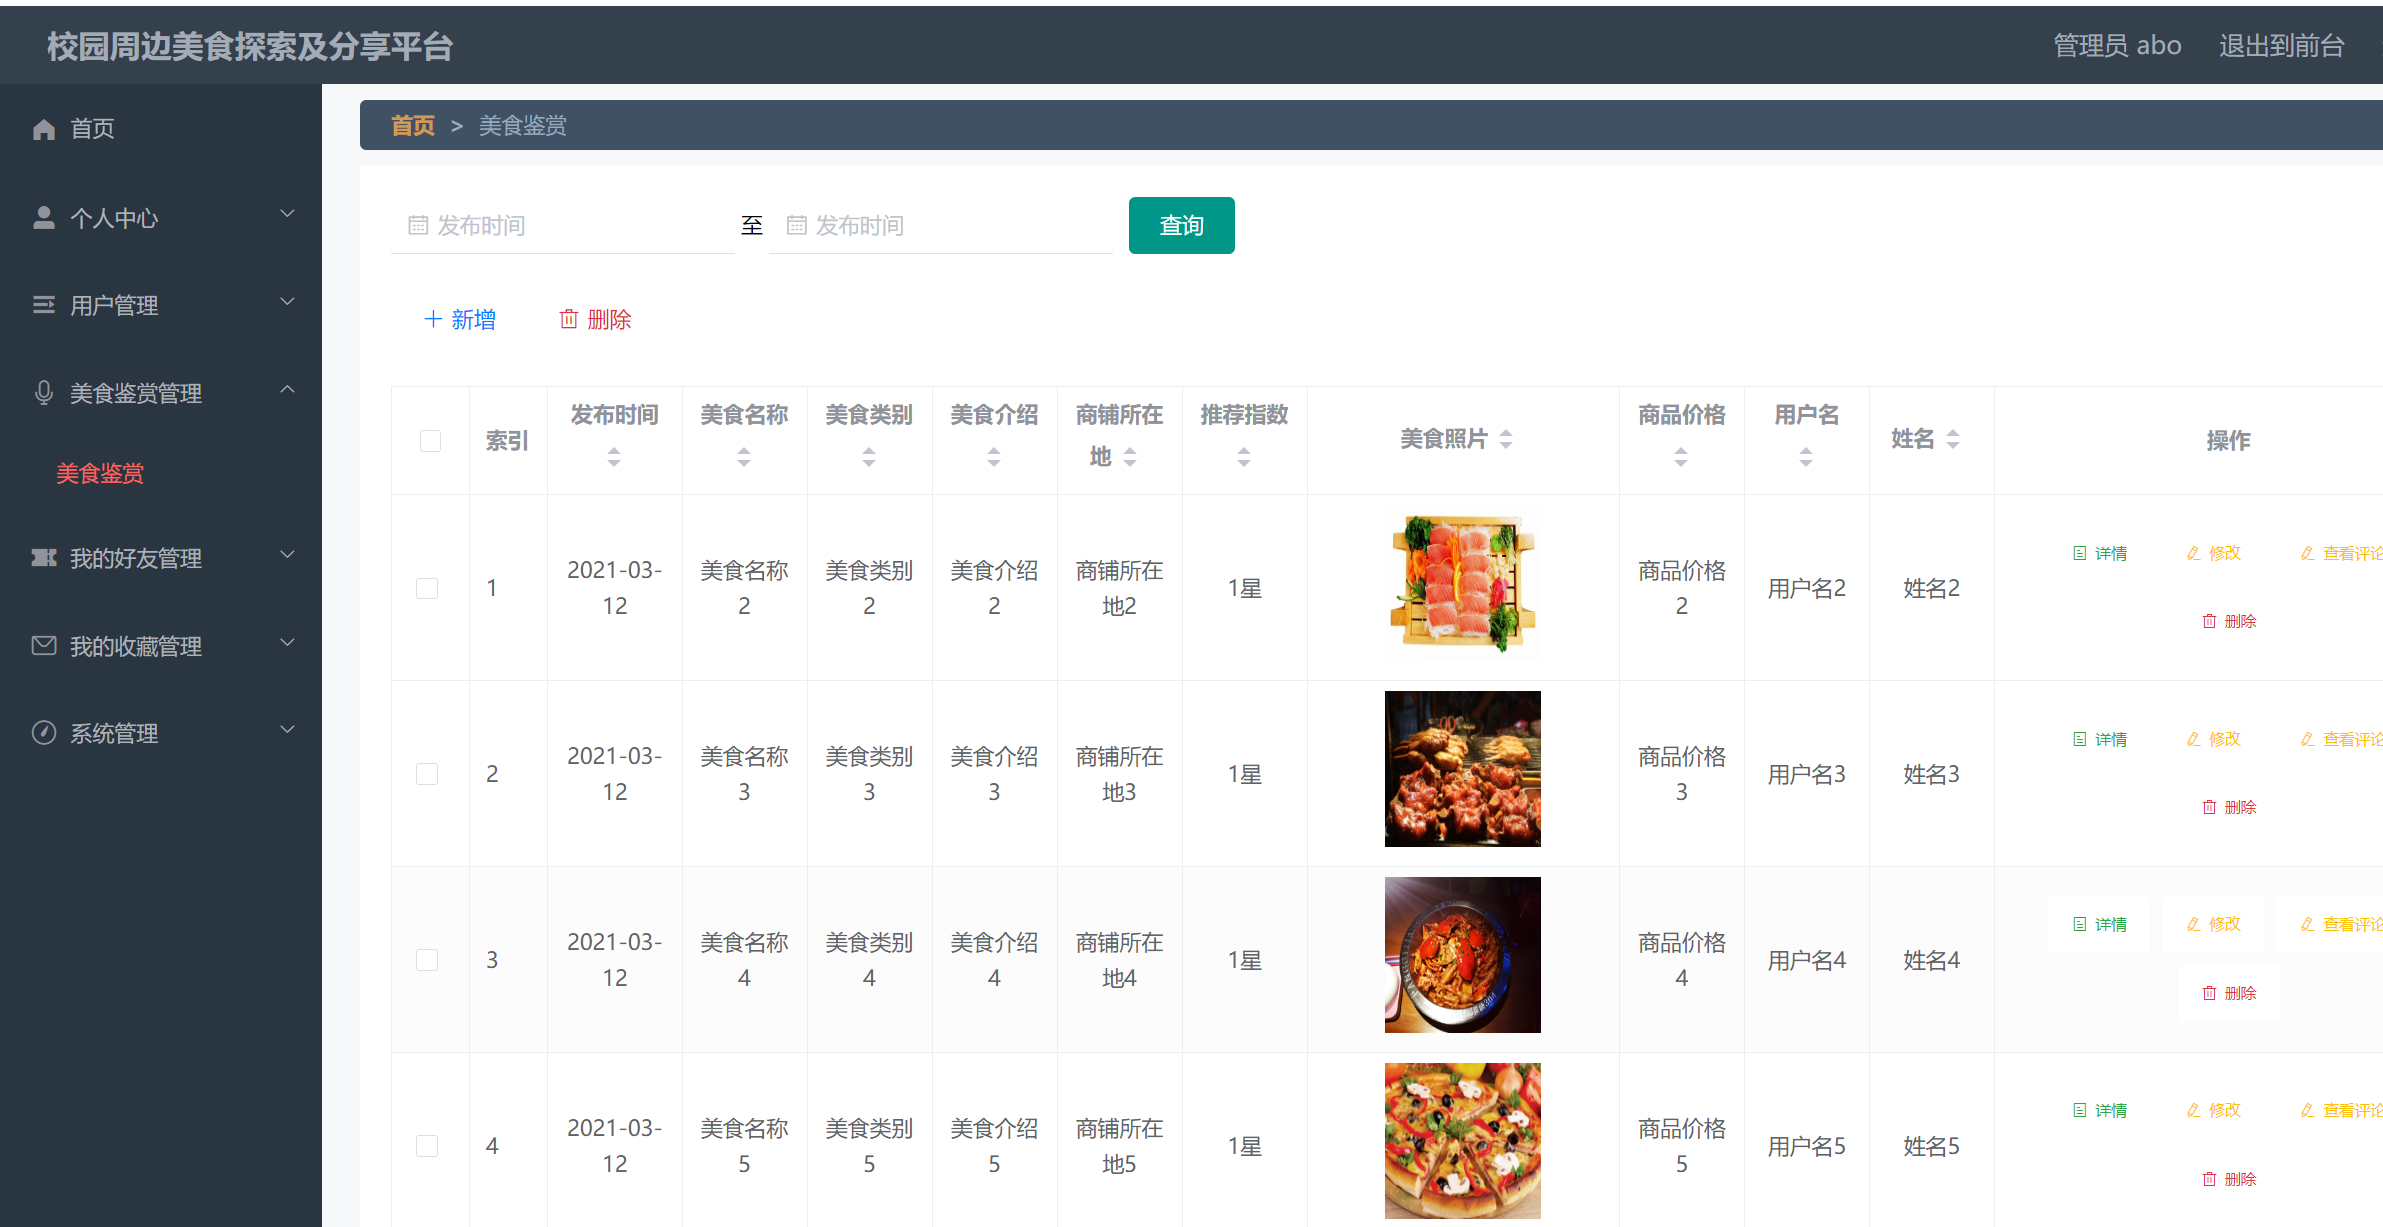The height and width of the screenshot is (1227, 2383).
Task: Check the select-all checkbox in the table header
Action: coord(430,440)
